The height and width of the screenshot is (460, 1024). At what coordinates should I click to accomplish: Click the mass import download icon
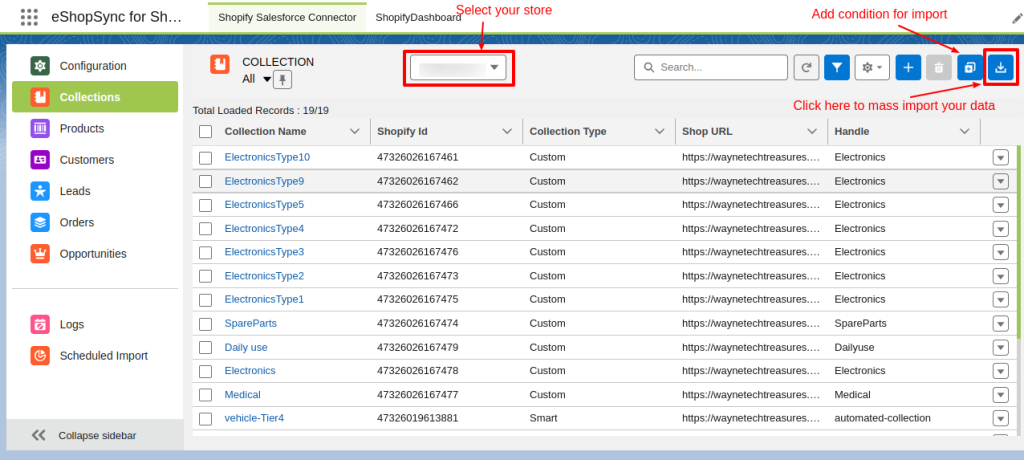[x=1000, y=67]
